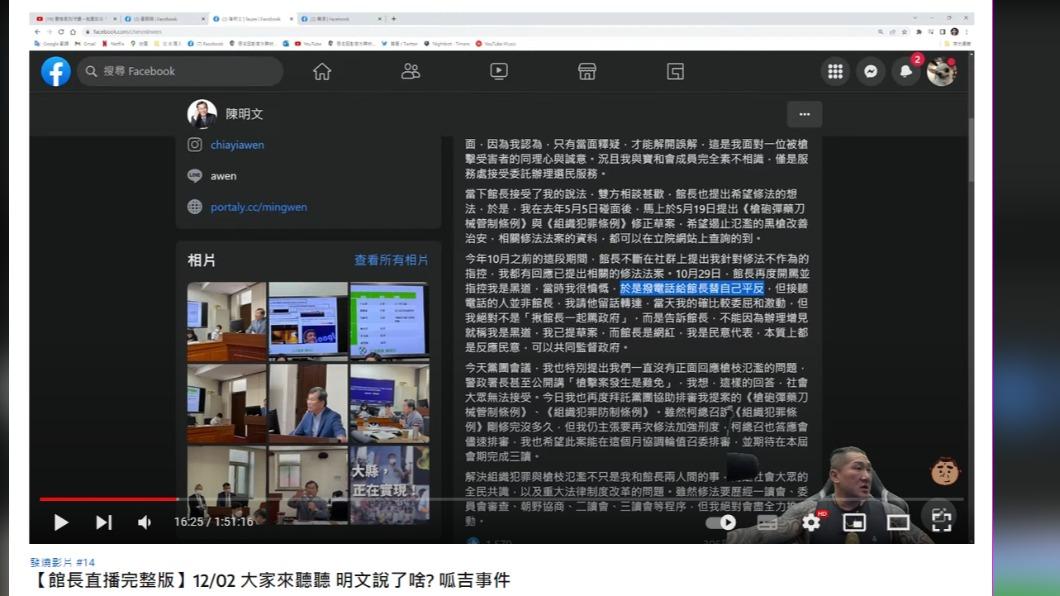Screen dimensions: 1060x596
Task: Open the Facebook Gaming tab icon
Action: 675,71
